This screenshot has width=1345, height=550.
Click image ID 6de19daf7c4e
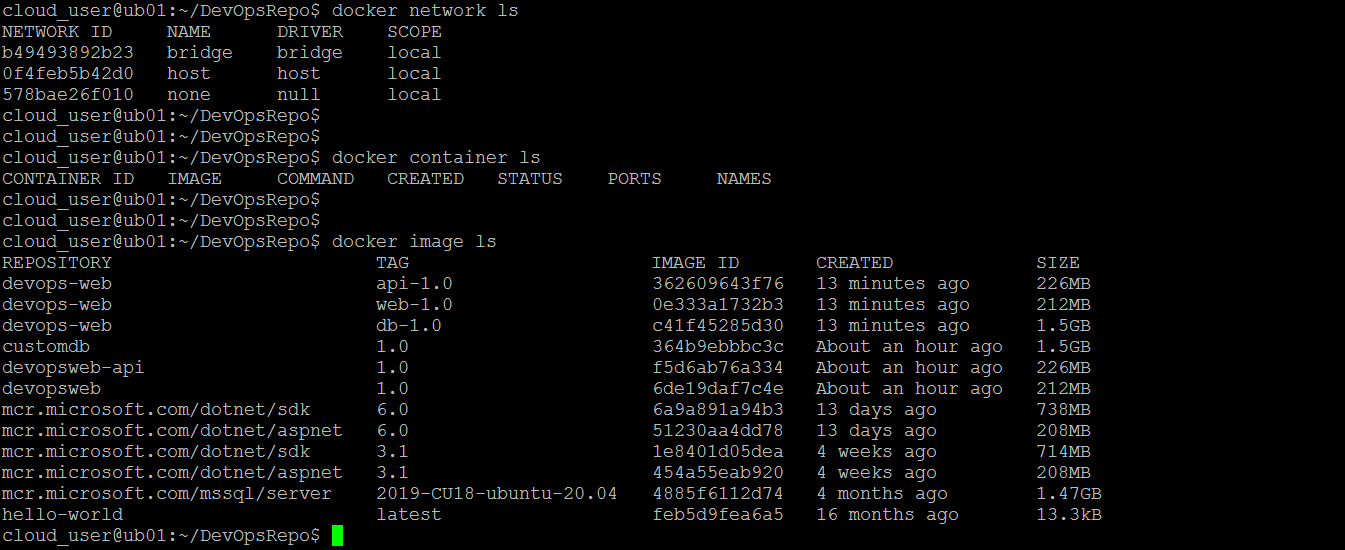[717, 389]
